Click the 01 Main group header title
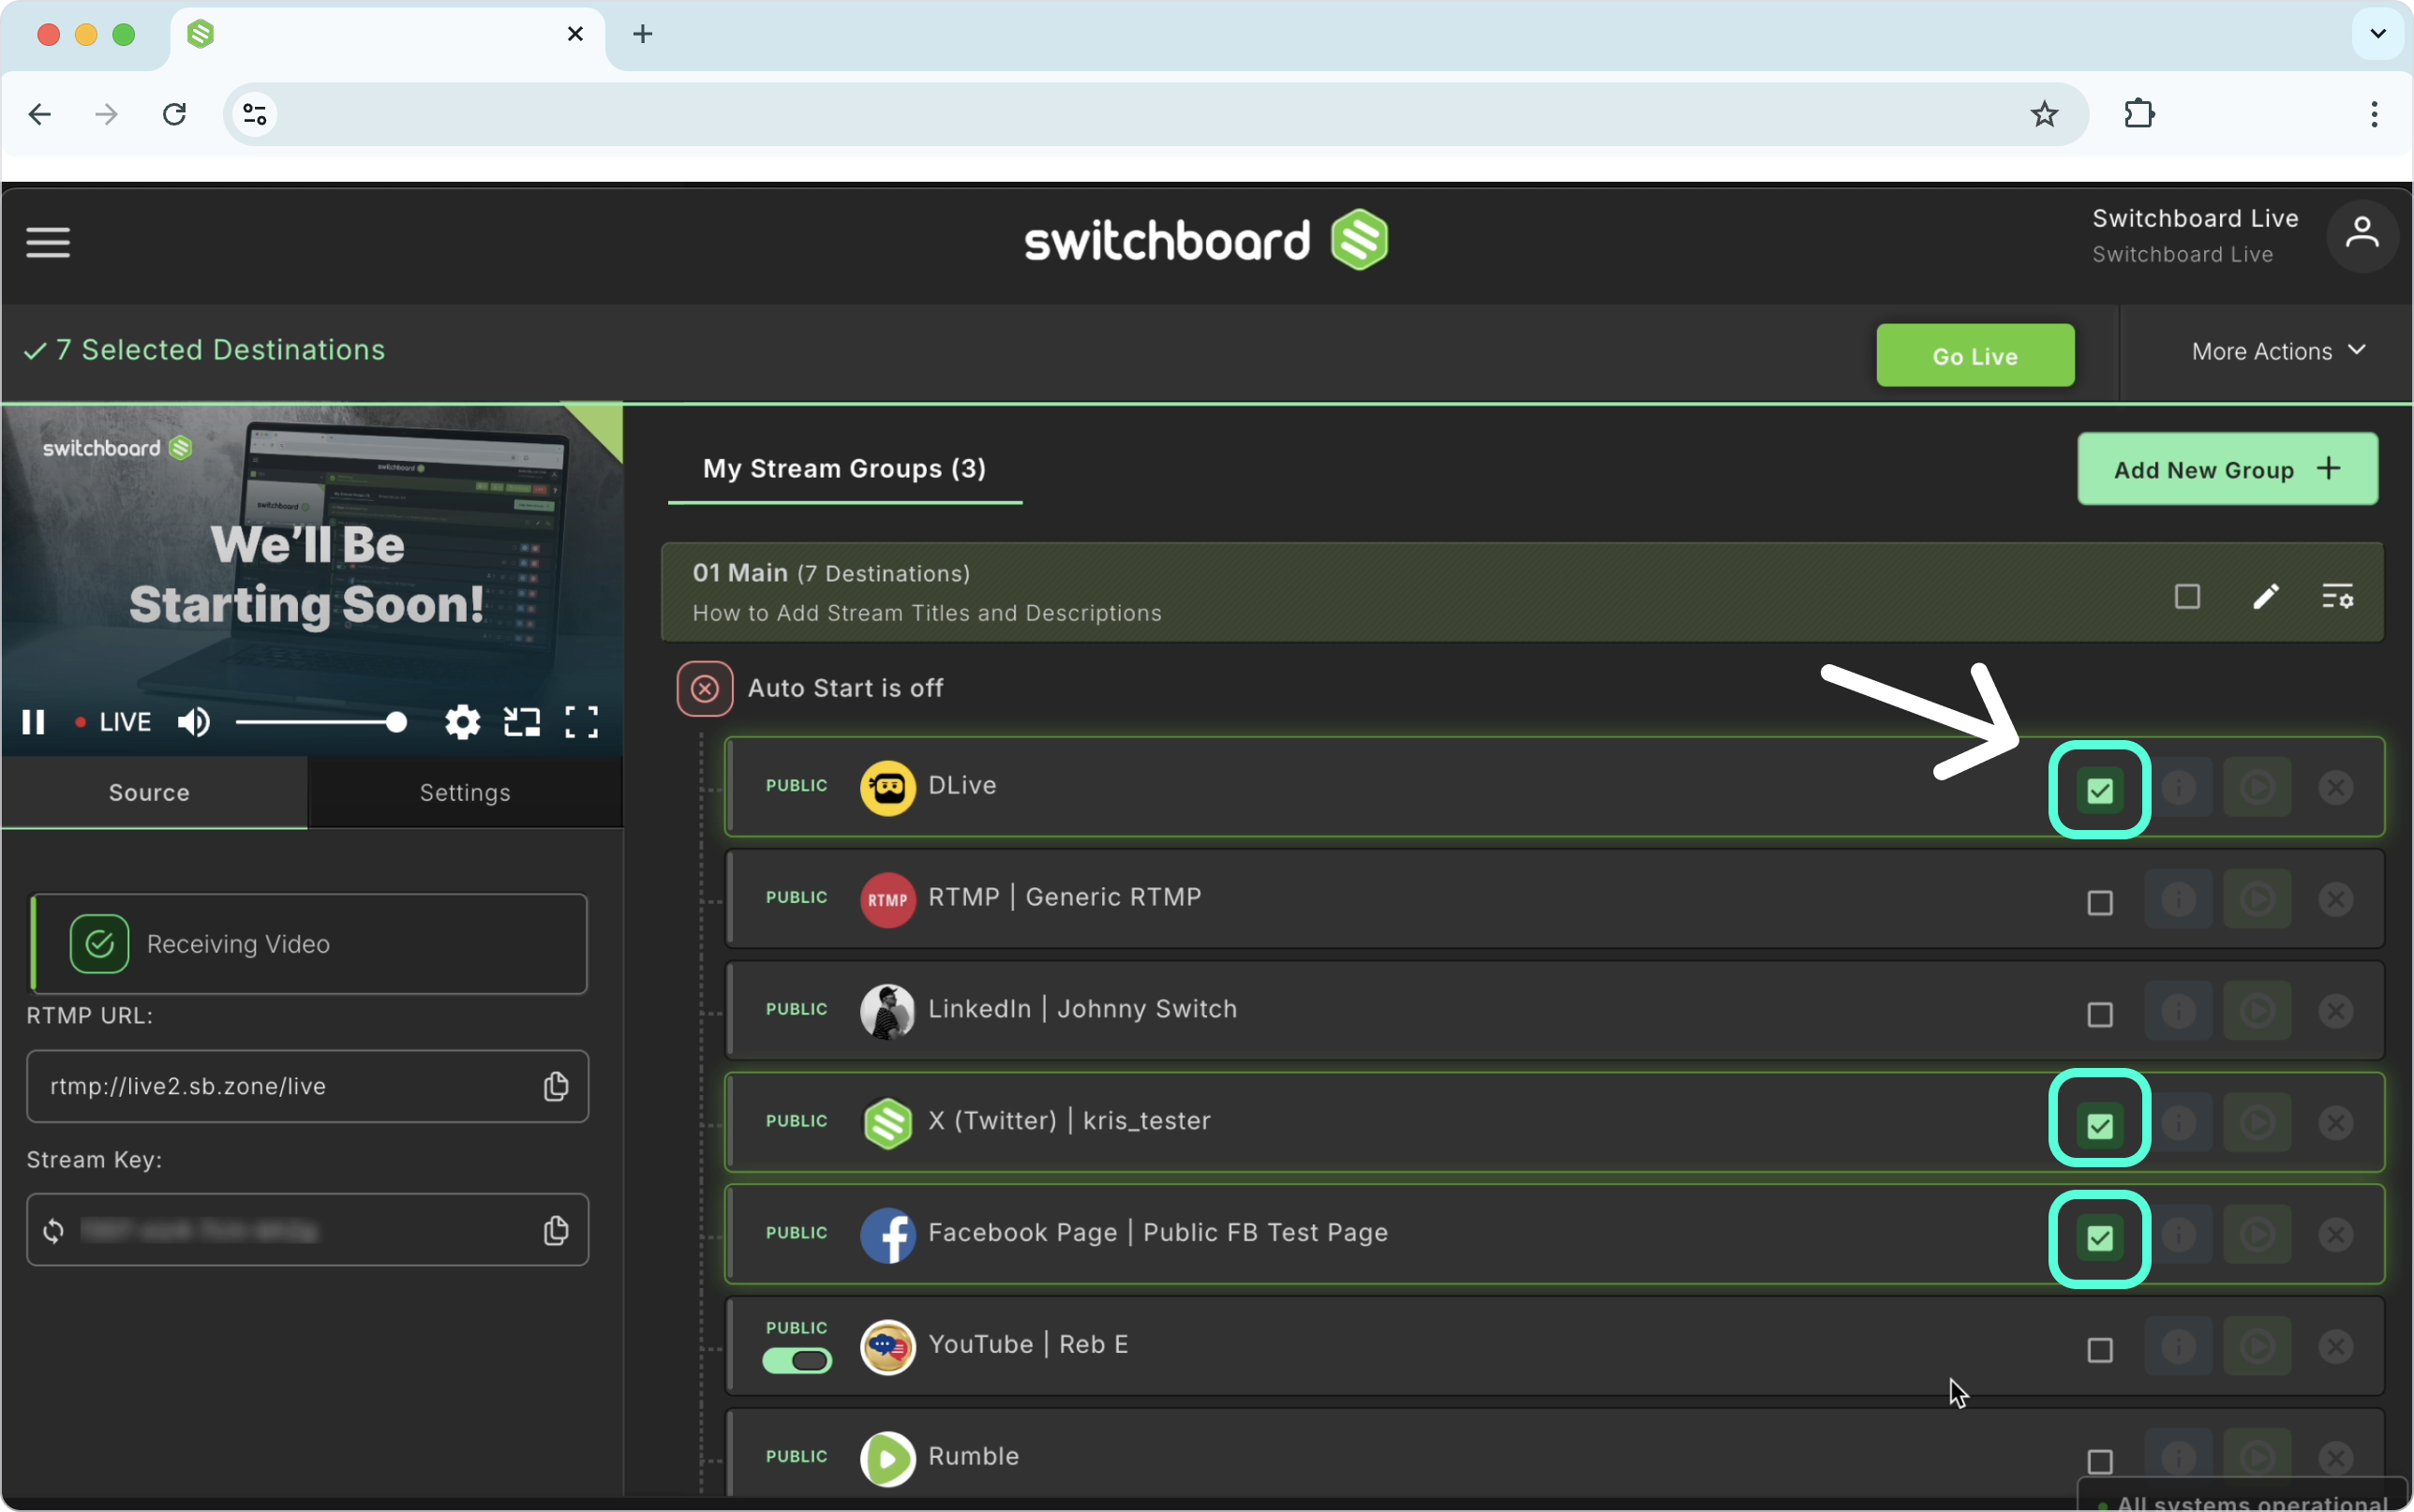Viewport: 2414px width, 1512px height. coord(740,573)
